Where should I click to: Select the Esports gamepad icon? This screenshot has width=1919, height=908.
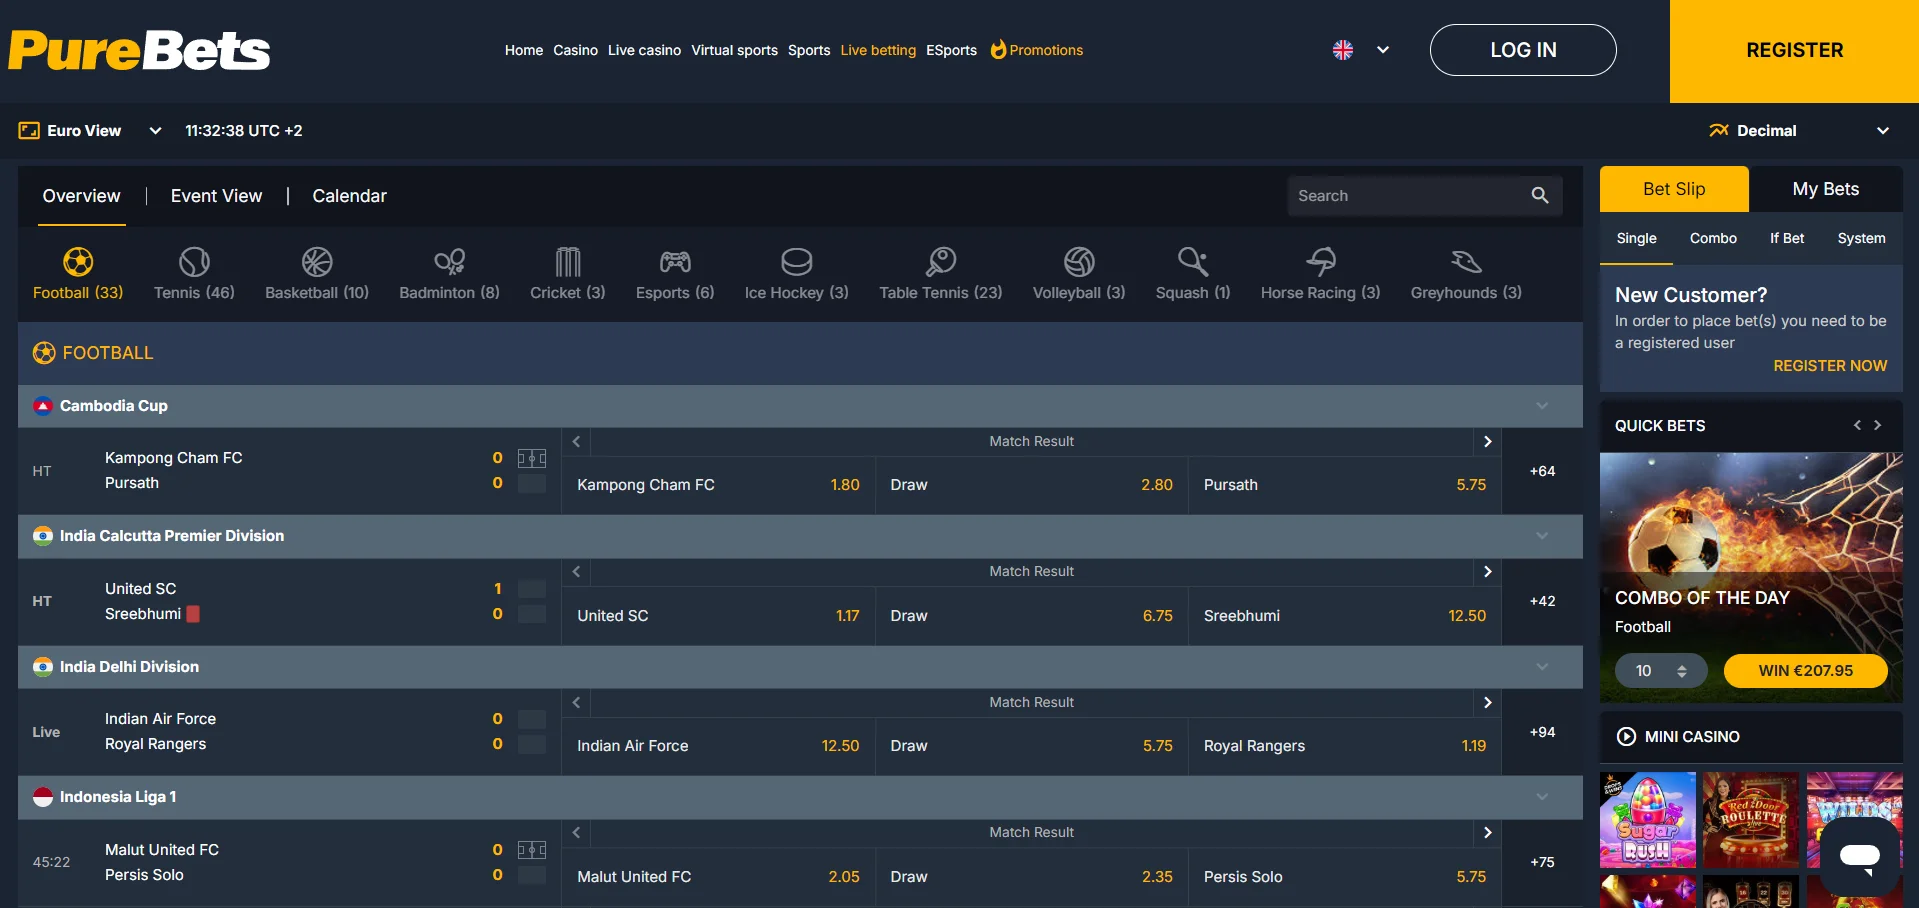tap(675, 262)
